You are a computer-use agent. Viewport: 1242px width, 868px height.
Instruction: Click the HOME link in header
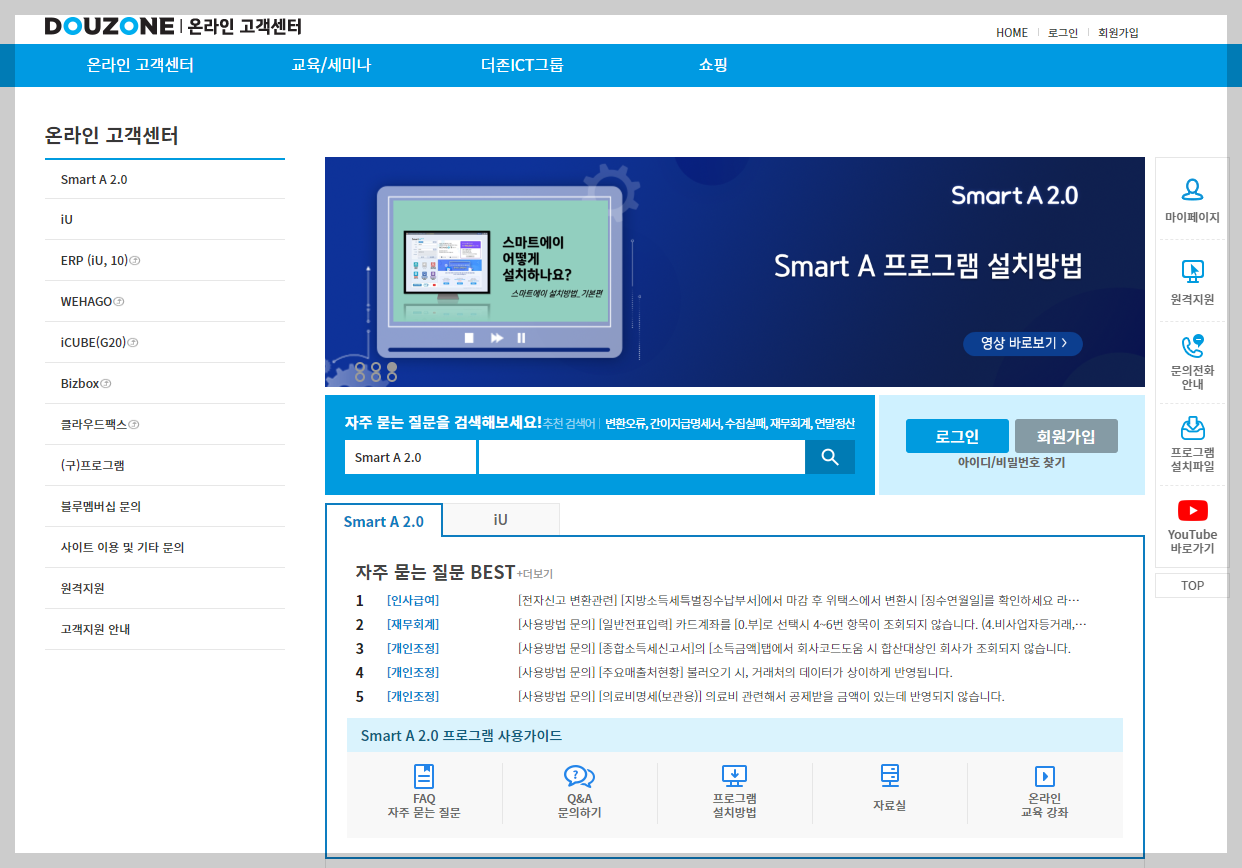(1012, 33)
